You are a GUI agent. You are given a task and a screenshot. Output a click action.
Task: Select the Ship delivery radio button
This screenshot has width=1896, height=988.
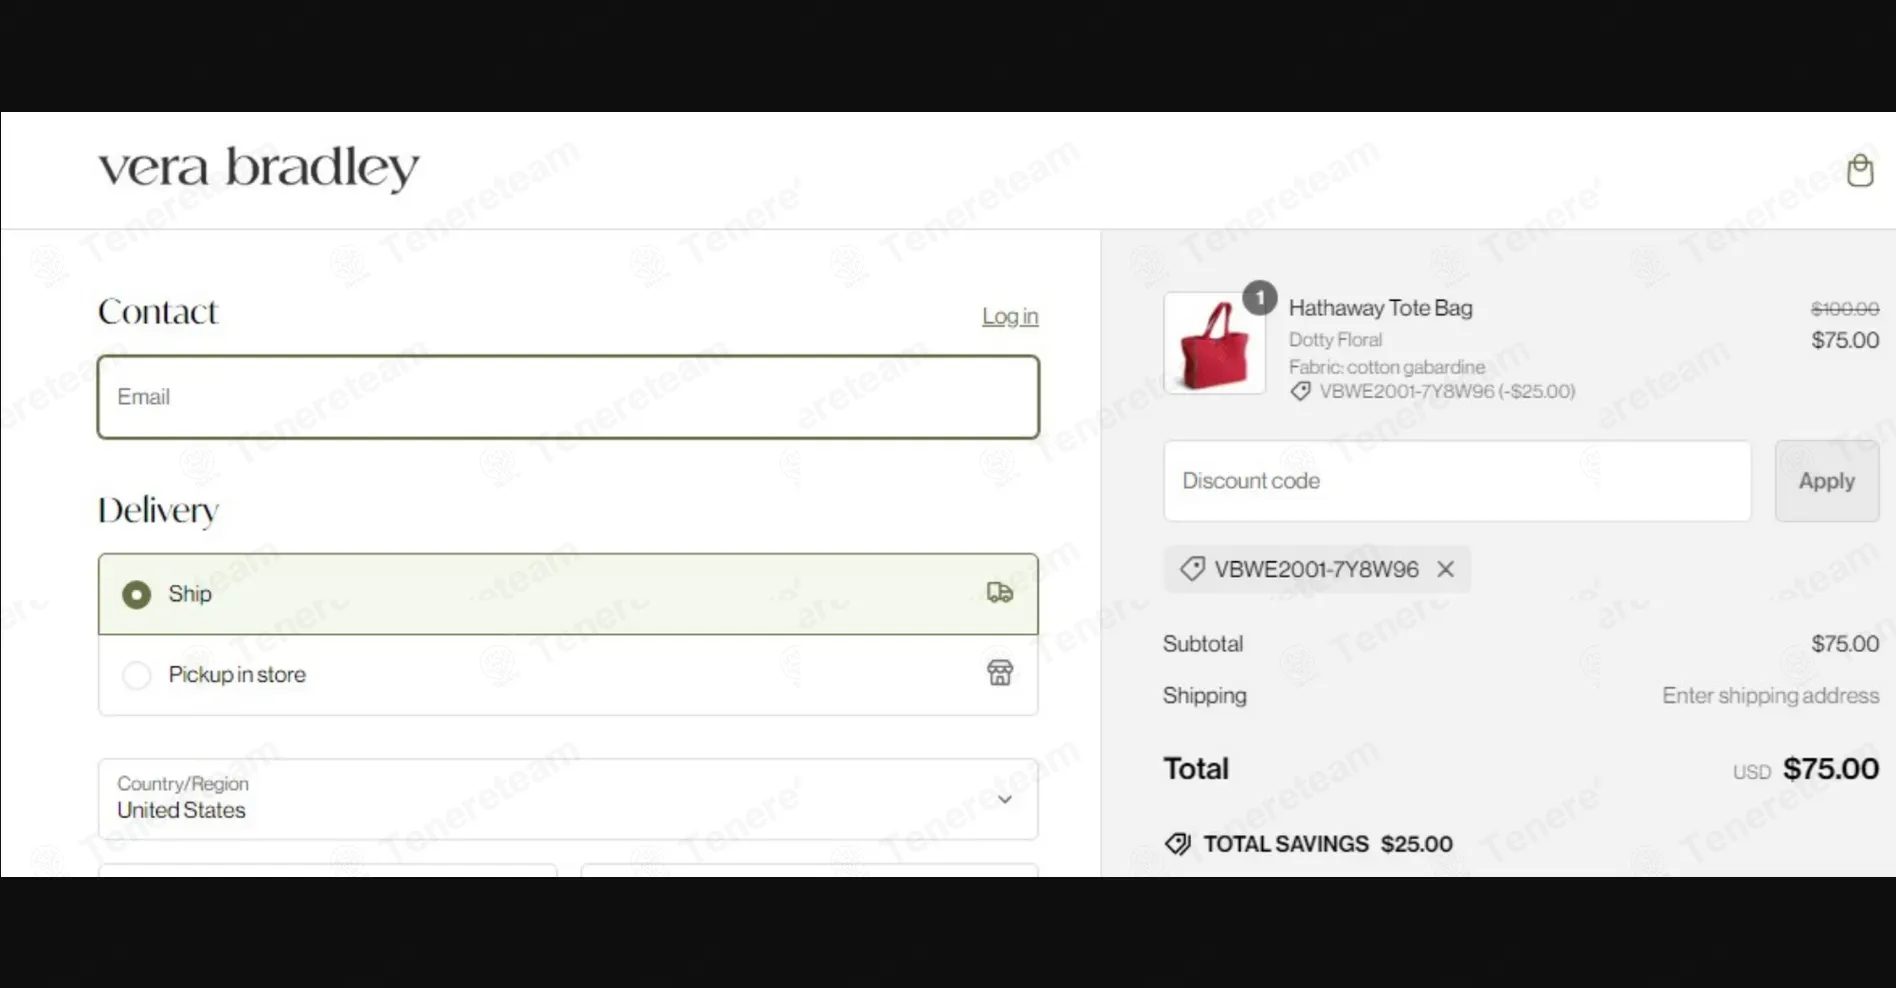[x=136, y=594]
